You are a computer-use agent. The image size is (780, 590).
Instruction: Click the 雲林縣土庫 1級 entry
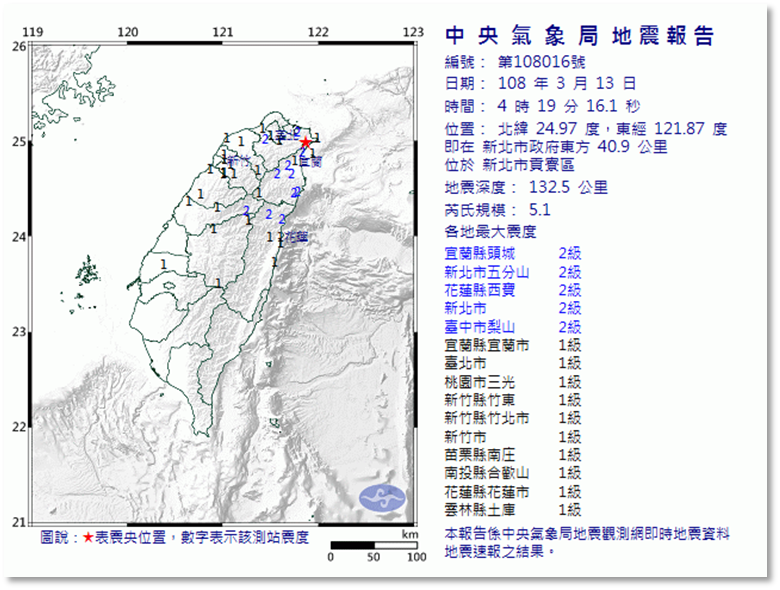pyautogui.click(x=512, y=510)
